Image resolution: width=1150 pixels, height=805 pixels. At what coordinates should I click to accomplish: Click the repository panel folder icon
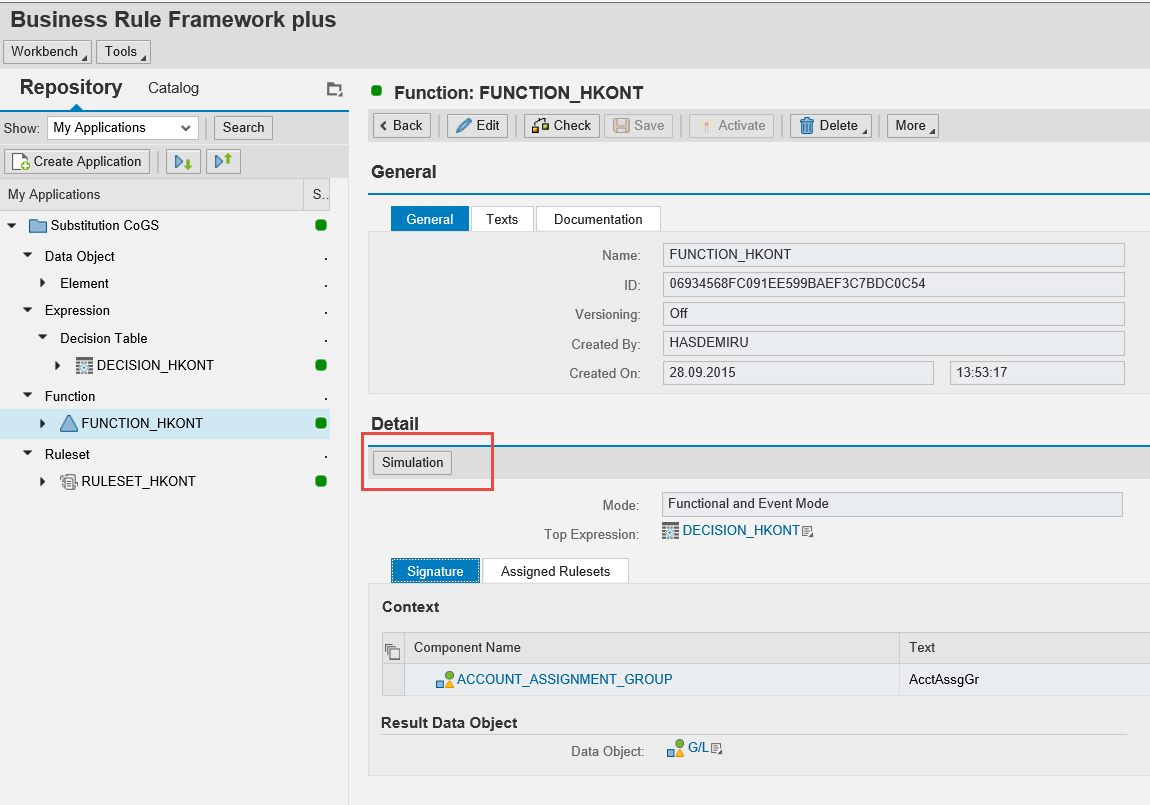click(334, 89)
